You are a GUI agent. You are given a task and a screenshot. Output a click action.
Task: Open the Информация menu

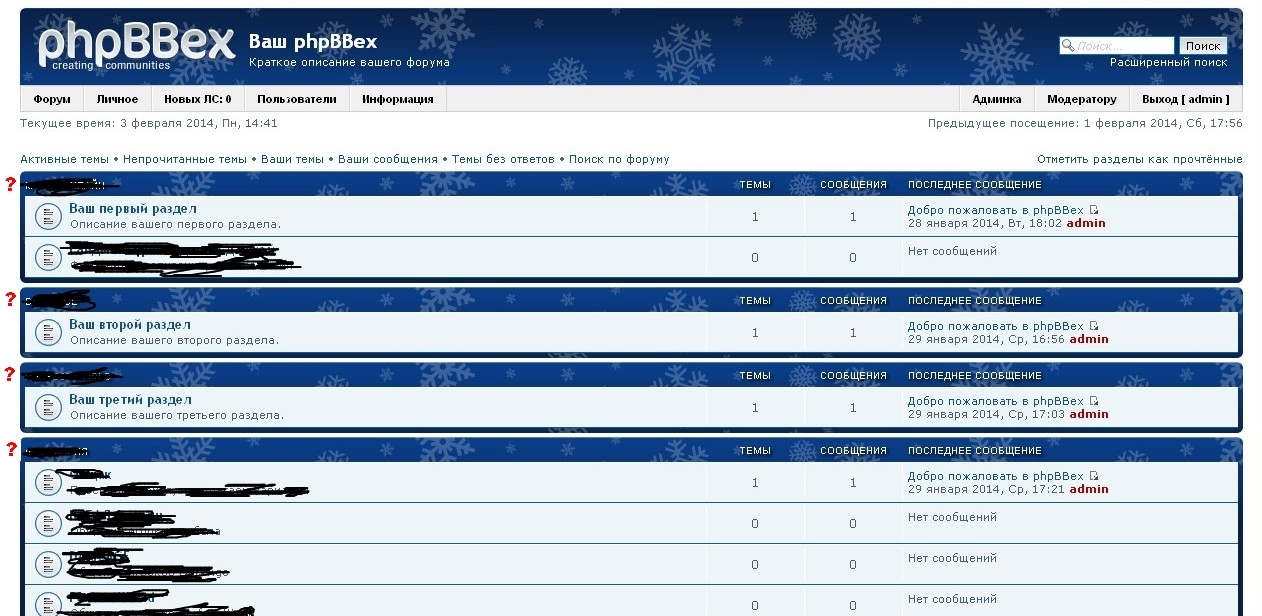(x=397, y=99)
